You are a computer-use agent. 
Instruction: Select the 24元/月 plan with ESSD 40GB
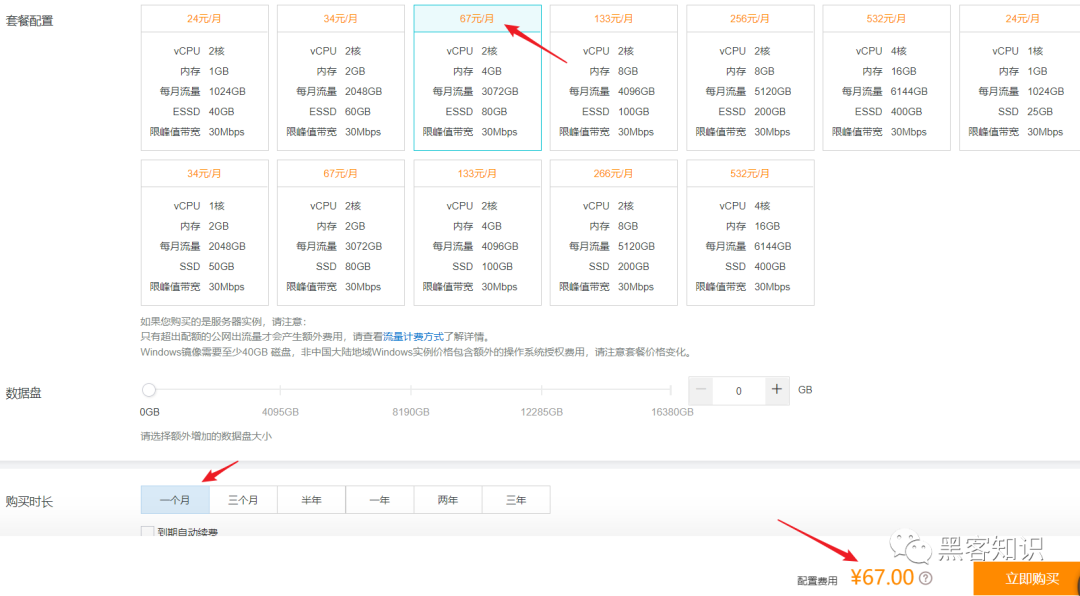point(205,78)
